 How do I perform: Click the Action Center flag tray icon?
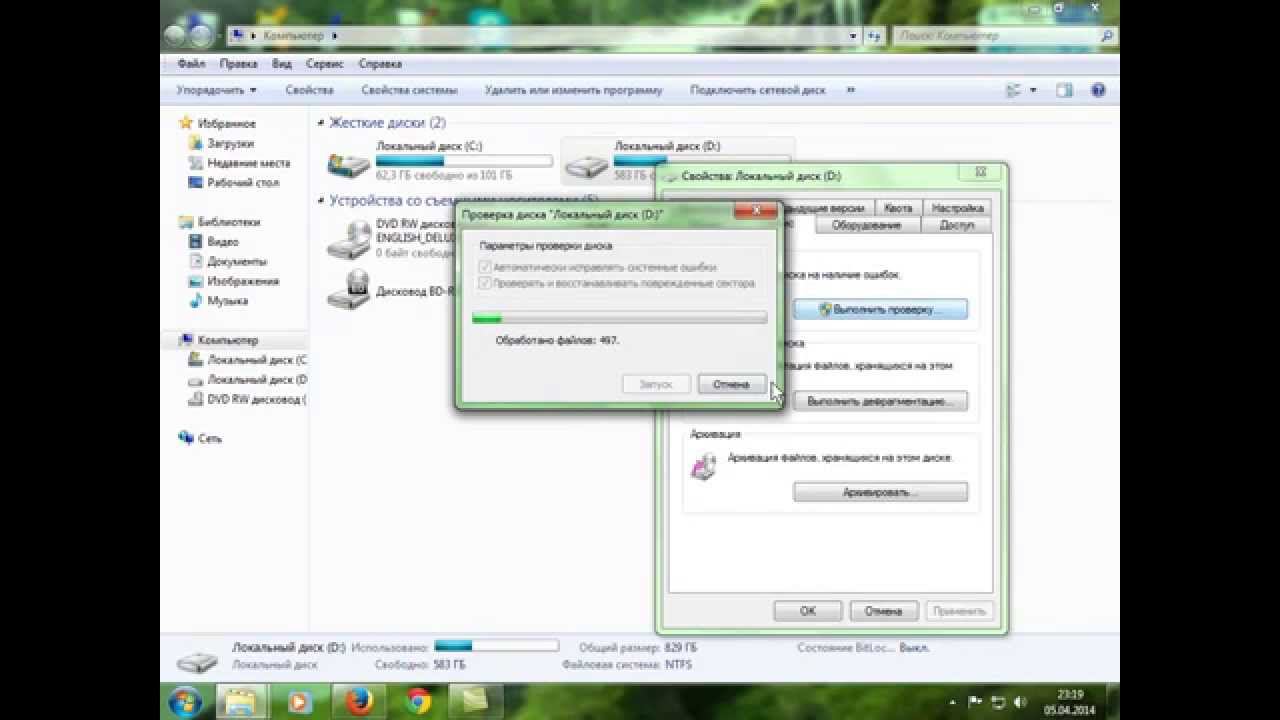[975, 702]
